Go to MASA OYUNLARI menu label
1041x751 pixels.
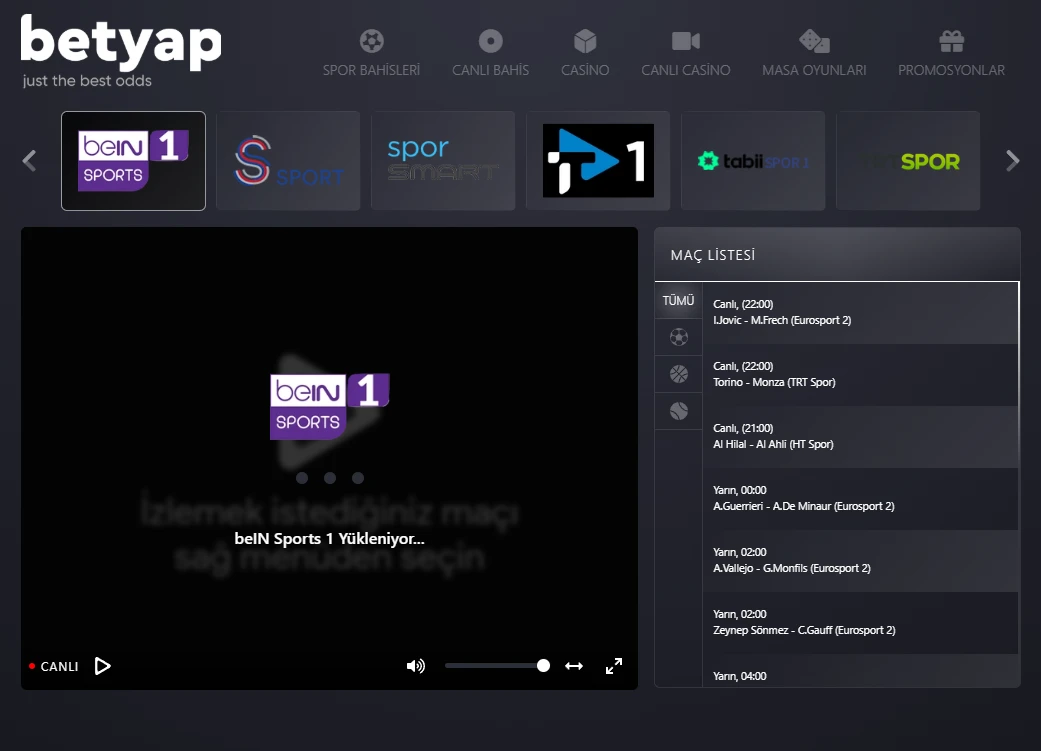point(814,70)
